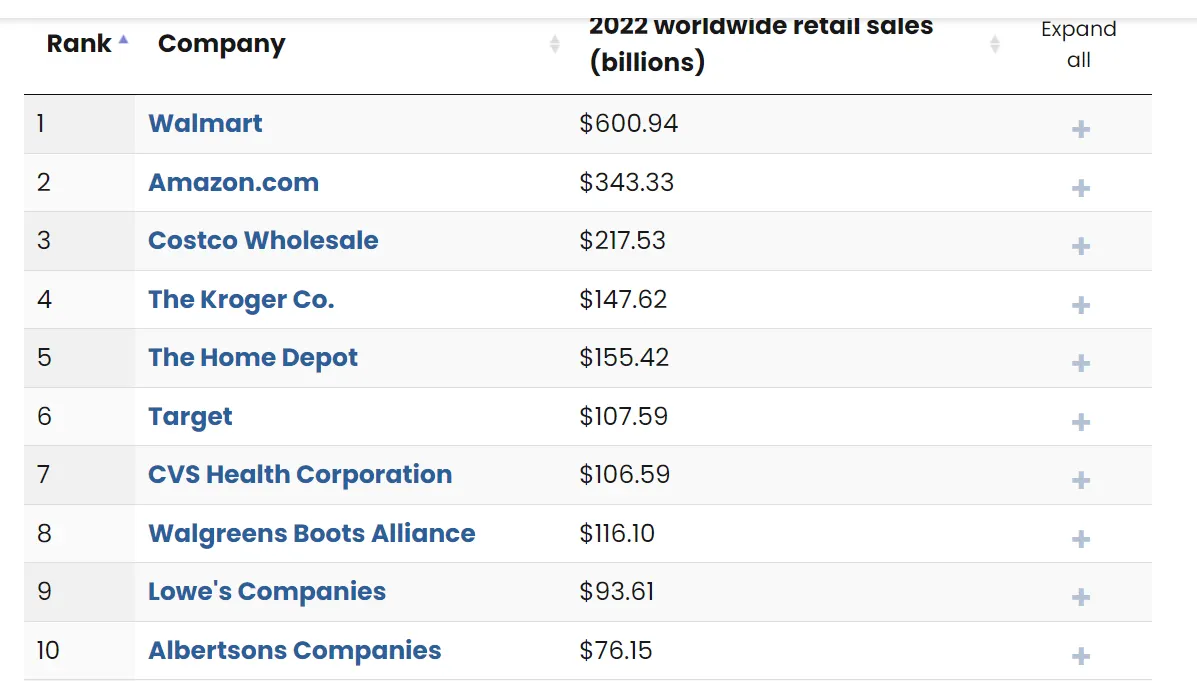Click the Company column header
The height and width of the screenshot is (681, 1197).
point(222,44)
